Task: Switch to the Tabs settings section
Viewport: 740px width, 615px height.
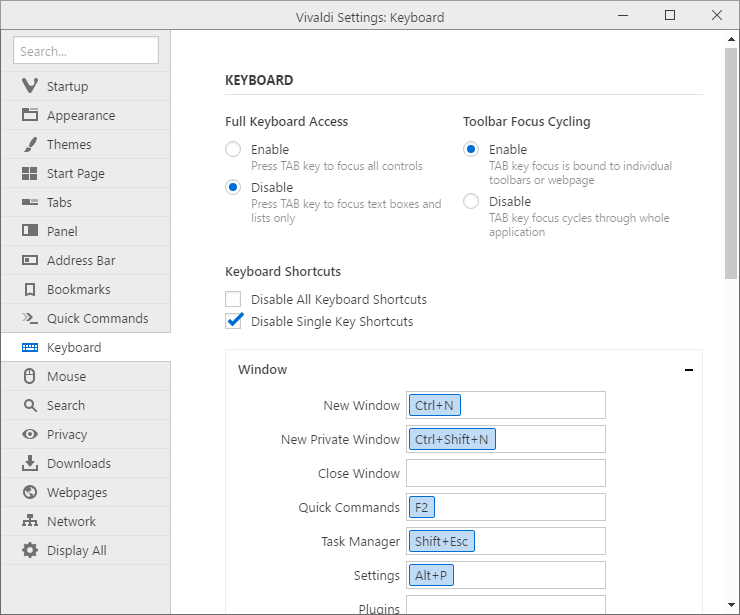Action: pos(59,202)
